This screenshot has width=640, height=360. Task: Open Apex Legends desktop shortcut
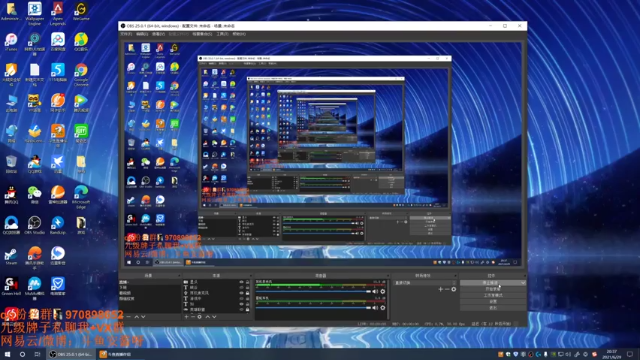tap(58, 13)
